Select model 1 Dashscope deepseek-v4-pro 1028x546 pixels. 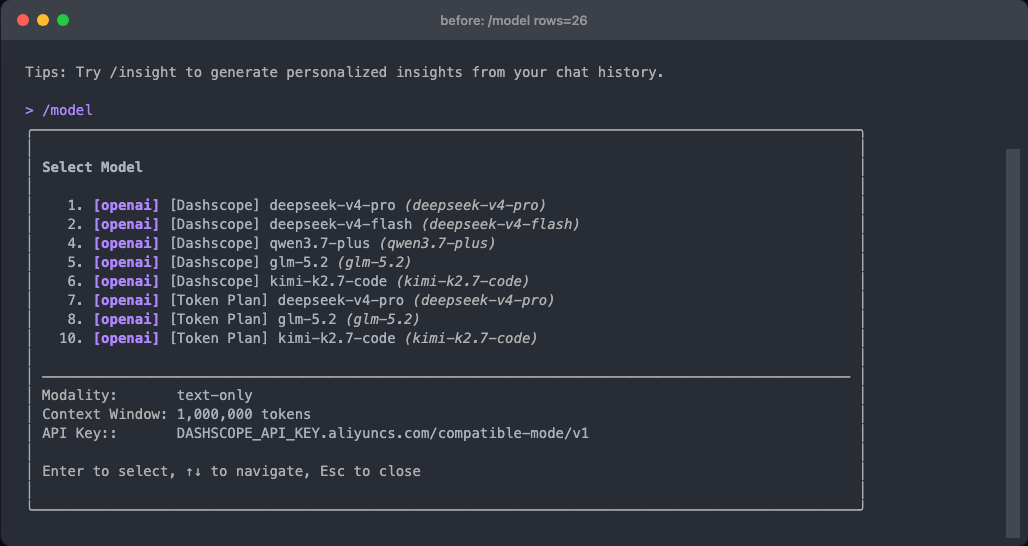point(307,205)
